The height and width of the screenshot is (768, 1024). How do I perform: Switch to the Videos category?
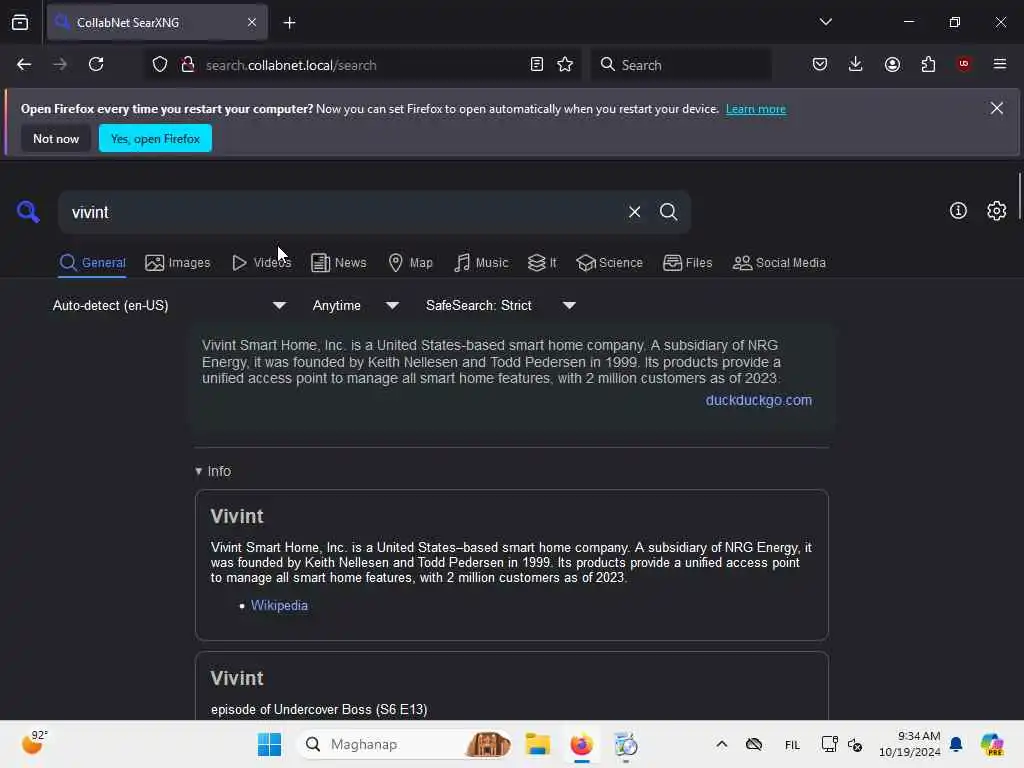(x=261, y=263)
